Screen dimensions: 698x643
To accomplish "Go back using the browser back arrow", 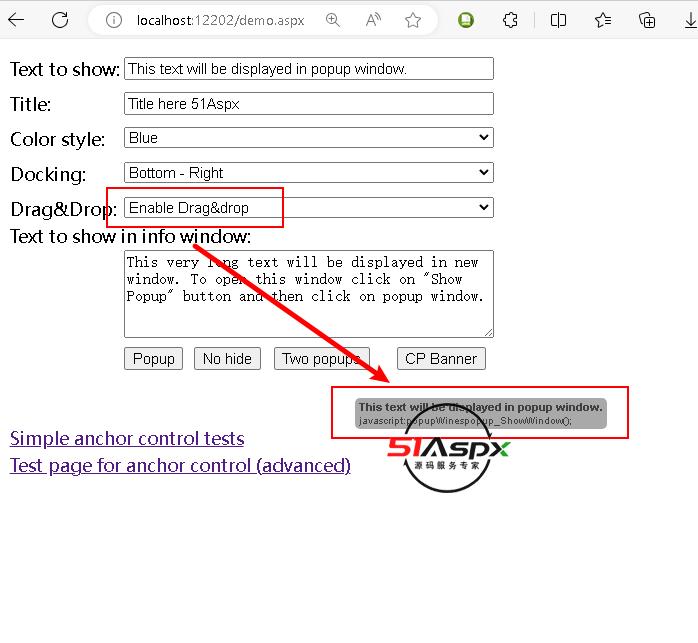I will [16, 20].
